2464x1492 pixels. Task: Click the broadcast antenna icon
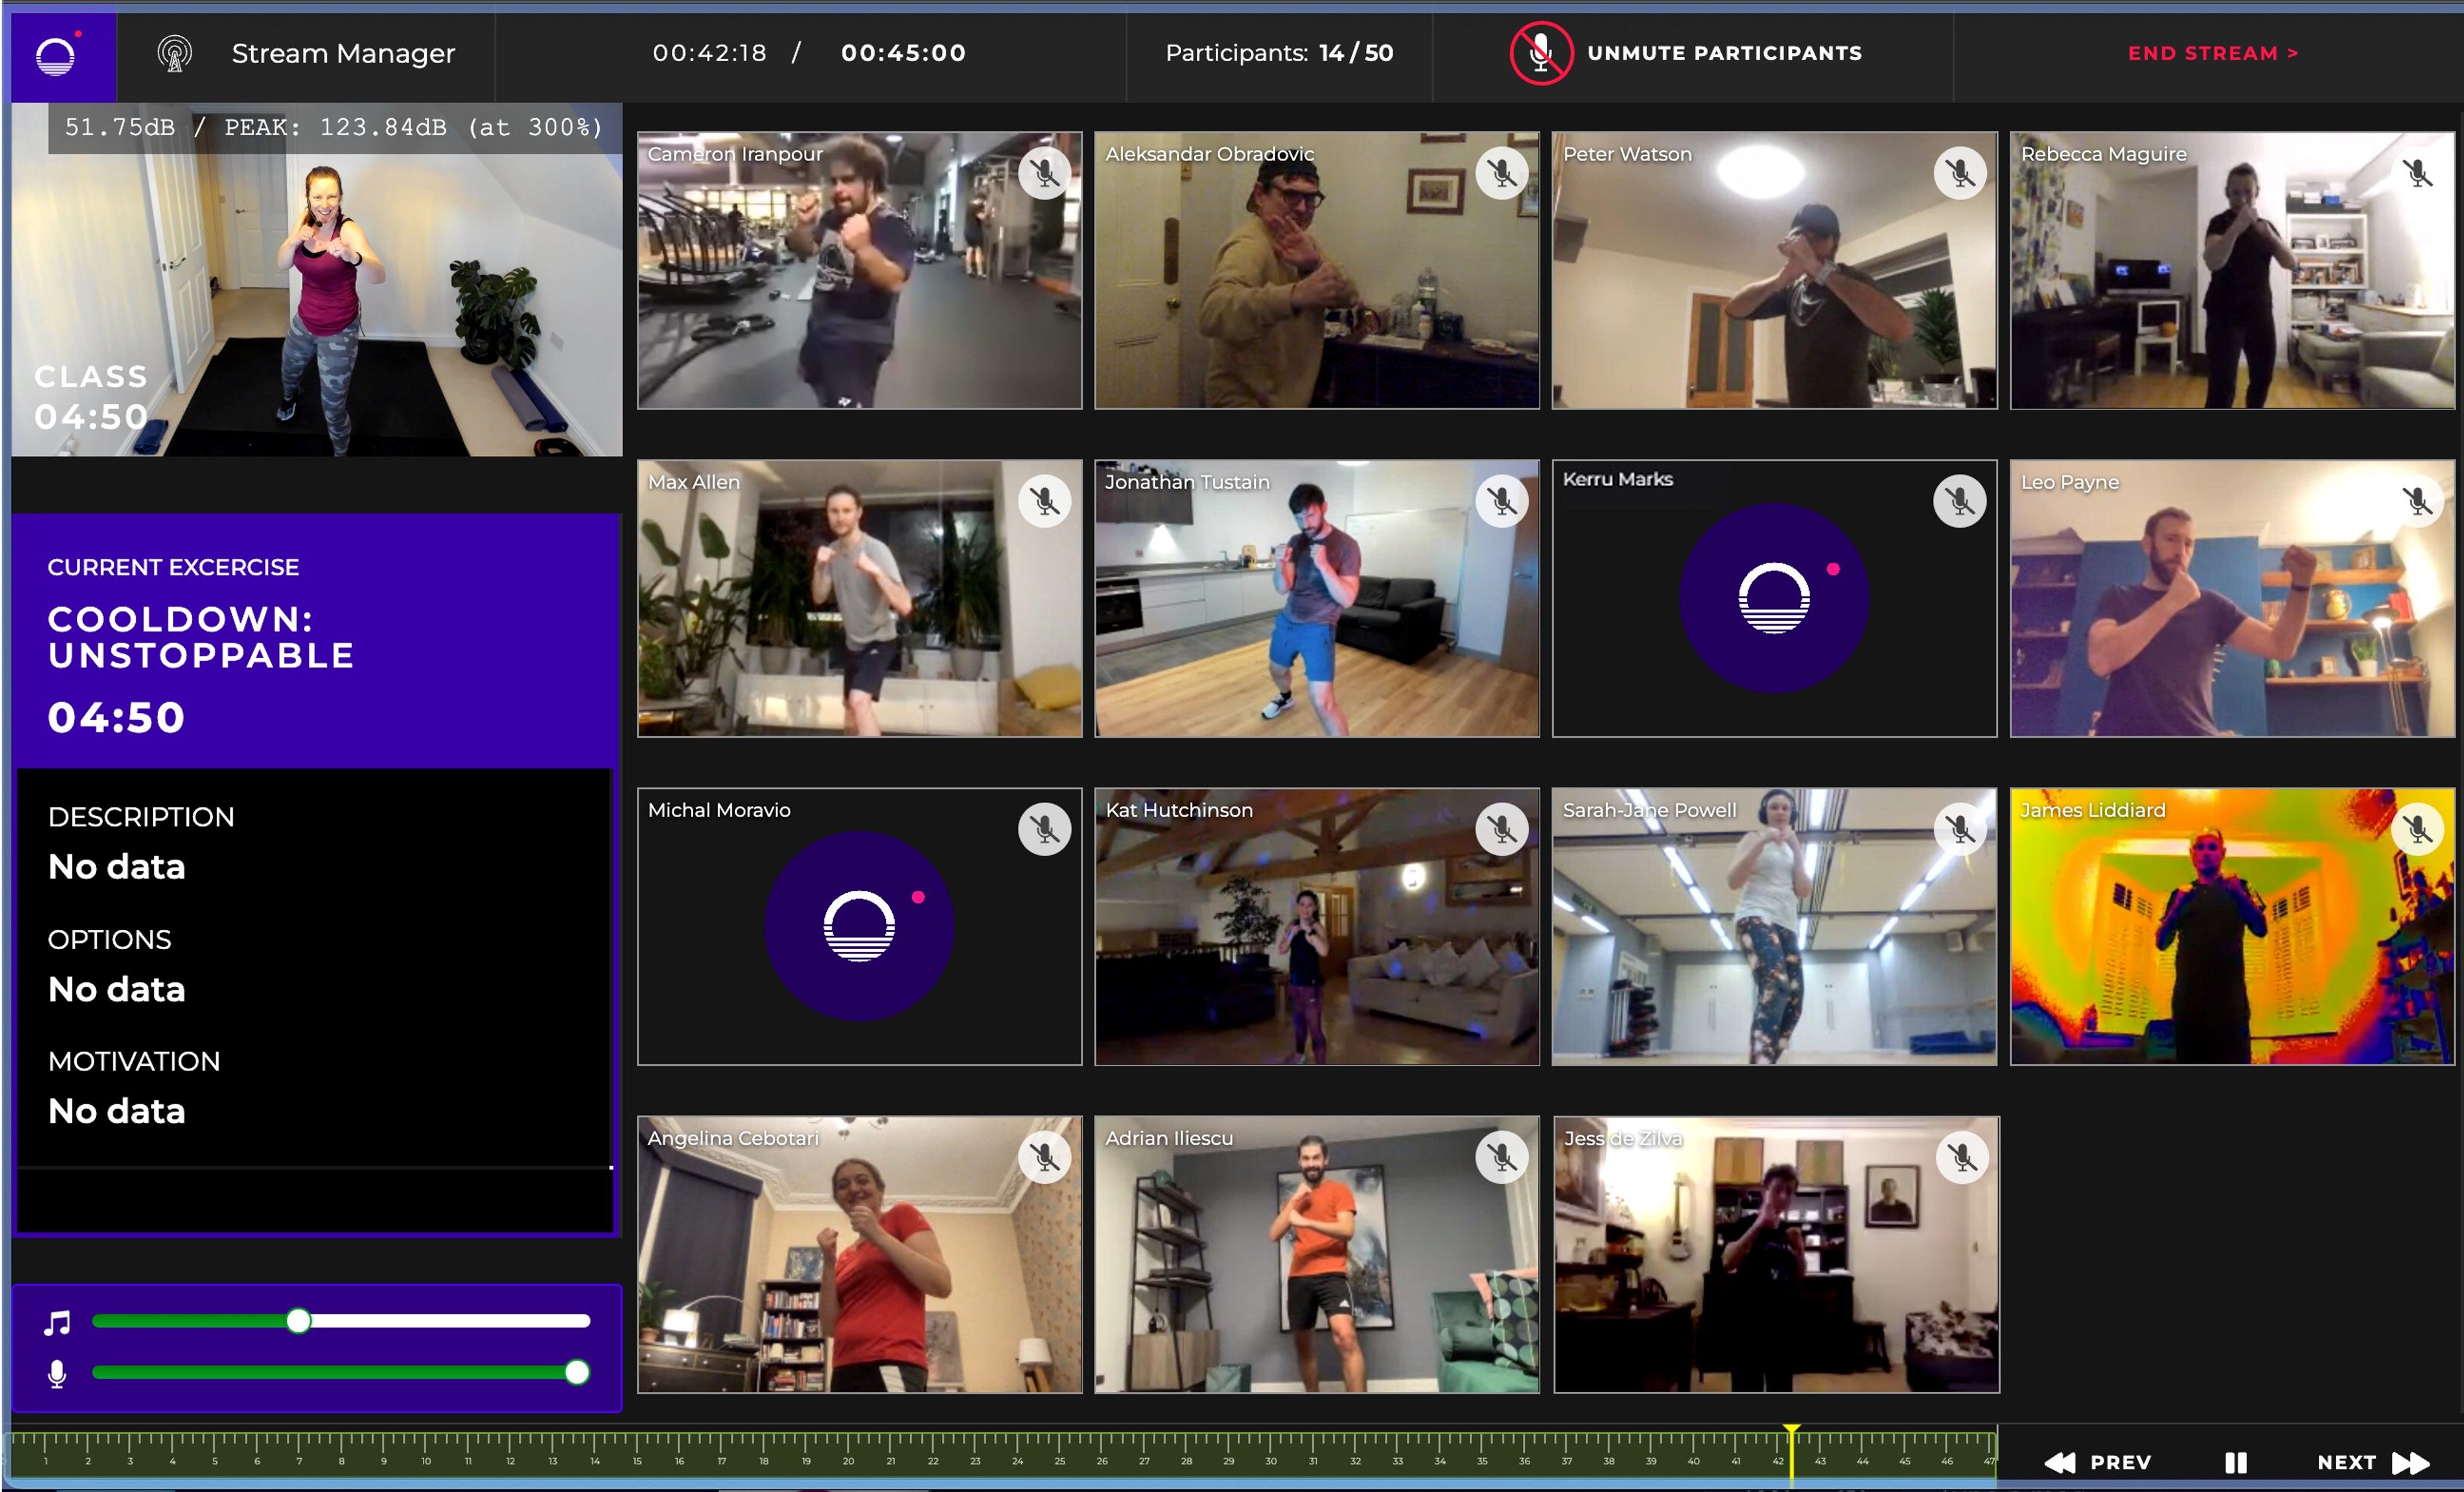pos(174,53)
